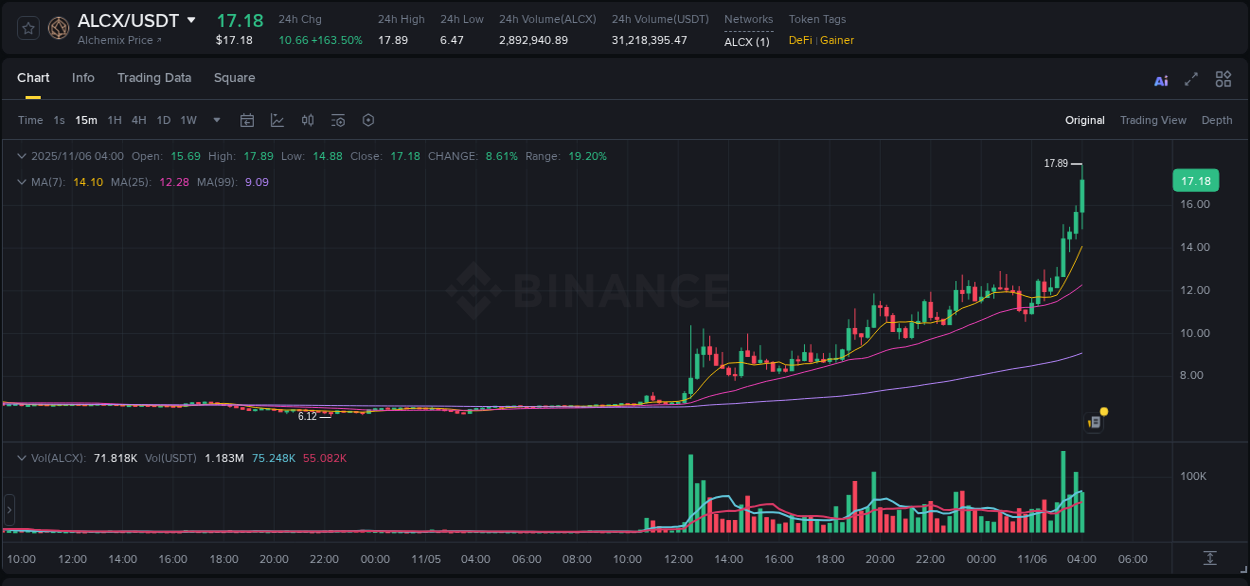Add ALCX/USDT to favorites star

coord(27,27)
